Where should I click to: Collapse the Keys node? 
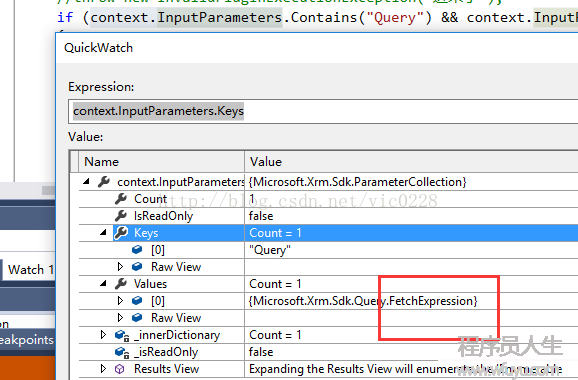[x=103, y=232]
